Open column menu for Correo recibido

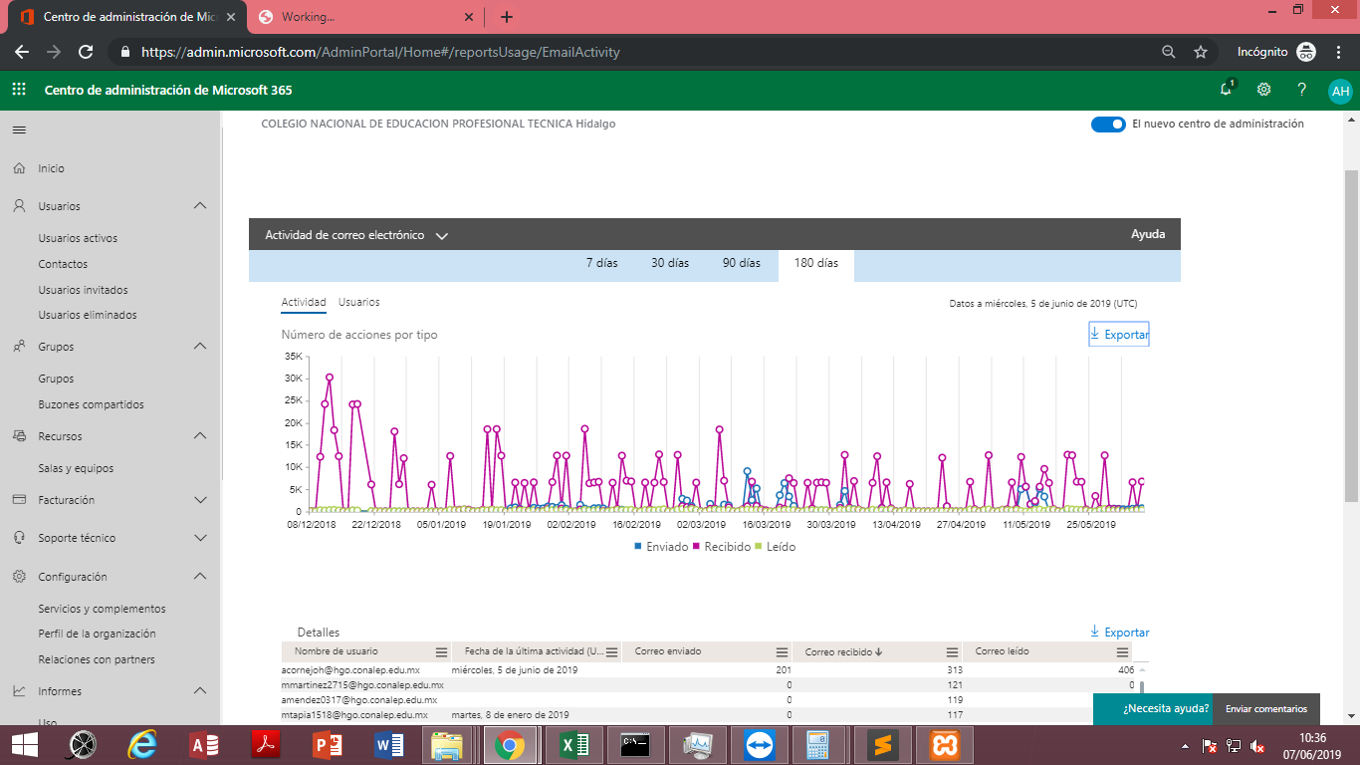tap(952, 652)
